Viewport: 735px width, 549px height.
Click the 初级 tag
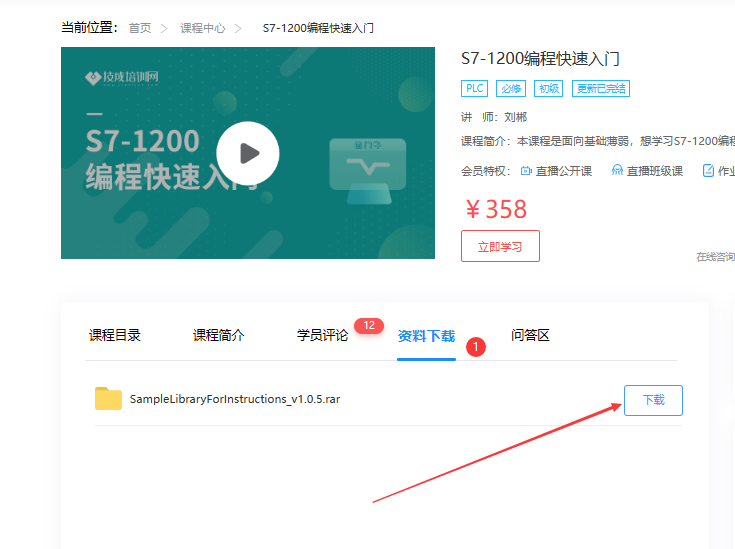(549, 89)
